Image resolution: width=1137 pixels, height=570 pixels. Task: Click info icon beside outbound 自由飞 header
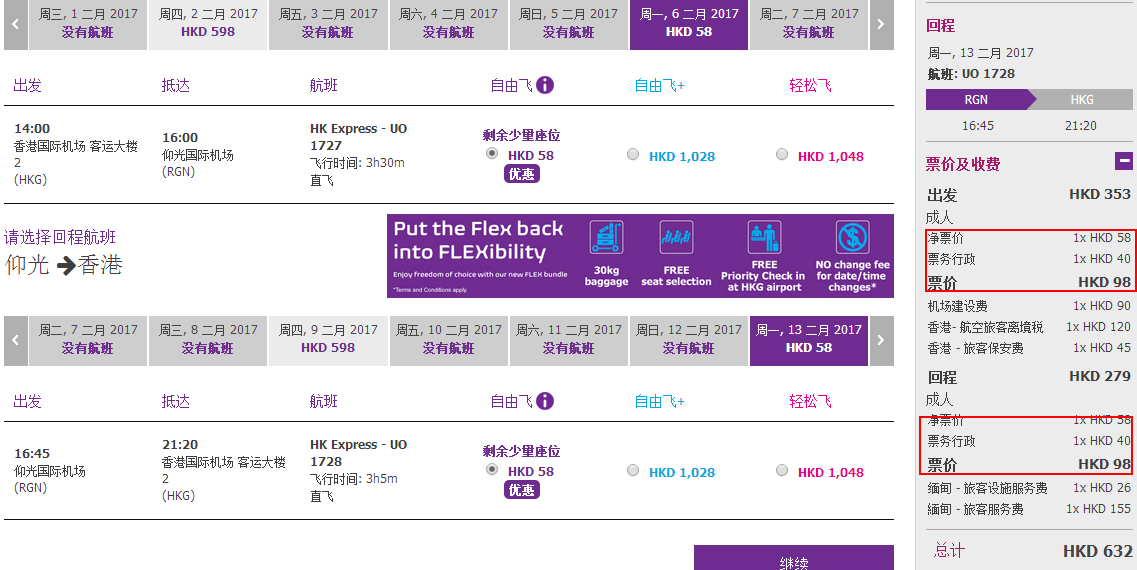545,85
